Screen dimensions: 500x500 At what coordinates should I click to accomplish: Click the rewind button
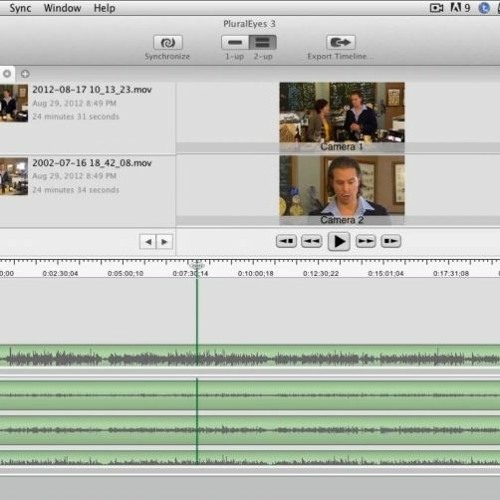[x=312, y=241]
